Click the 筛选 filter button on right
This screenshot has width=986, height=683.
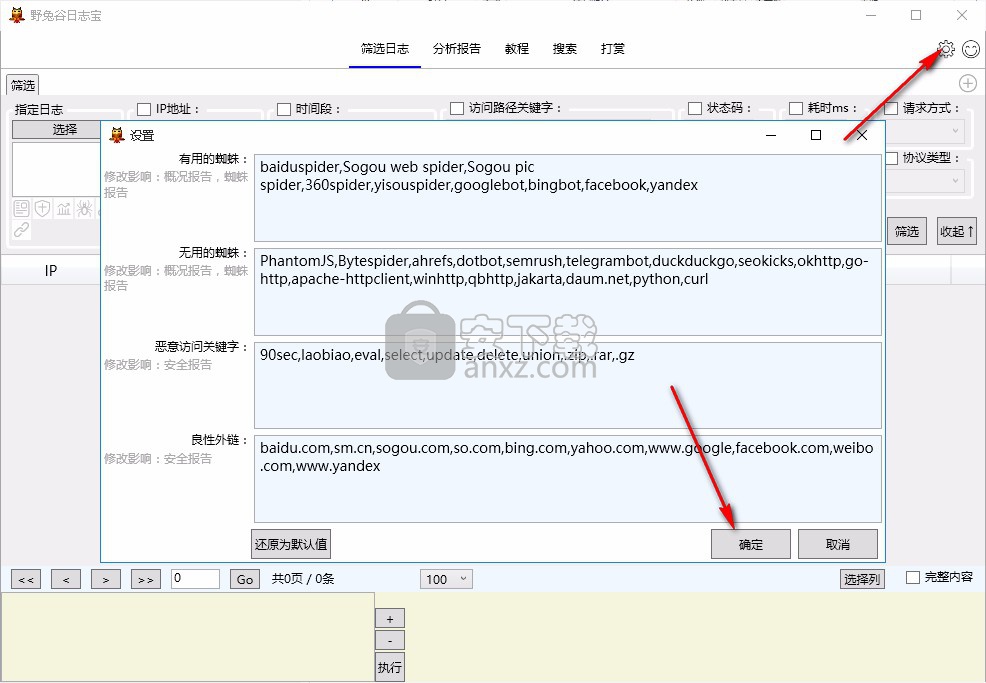tap(907, 231)
